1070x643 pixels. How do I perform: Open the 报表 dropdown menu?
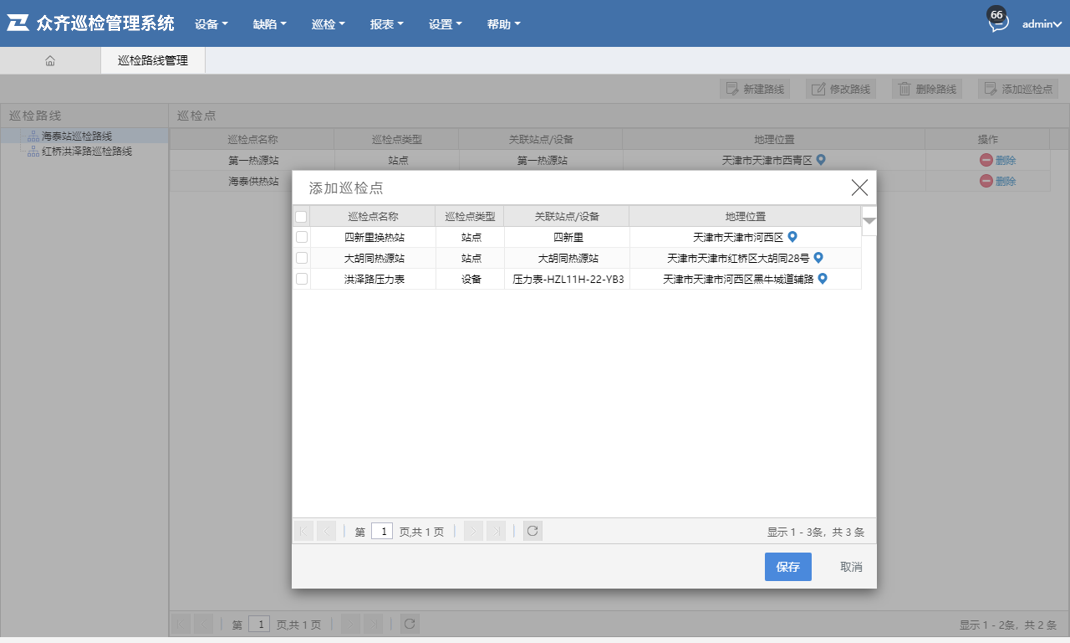(x=387, y=24)
